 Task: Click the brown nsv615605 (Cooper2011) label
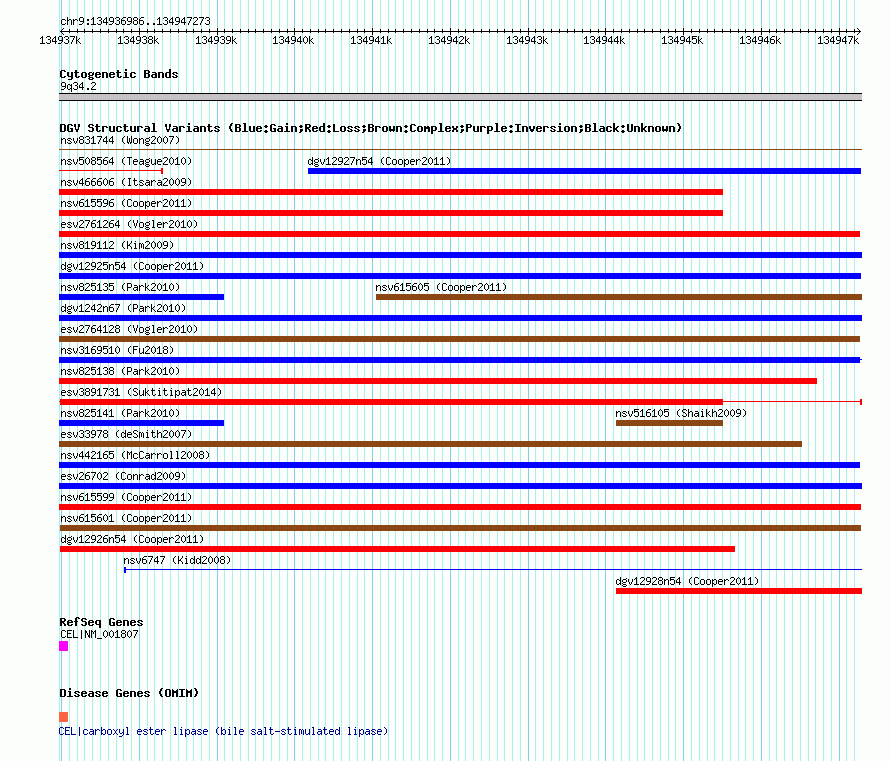point(441,287)
